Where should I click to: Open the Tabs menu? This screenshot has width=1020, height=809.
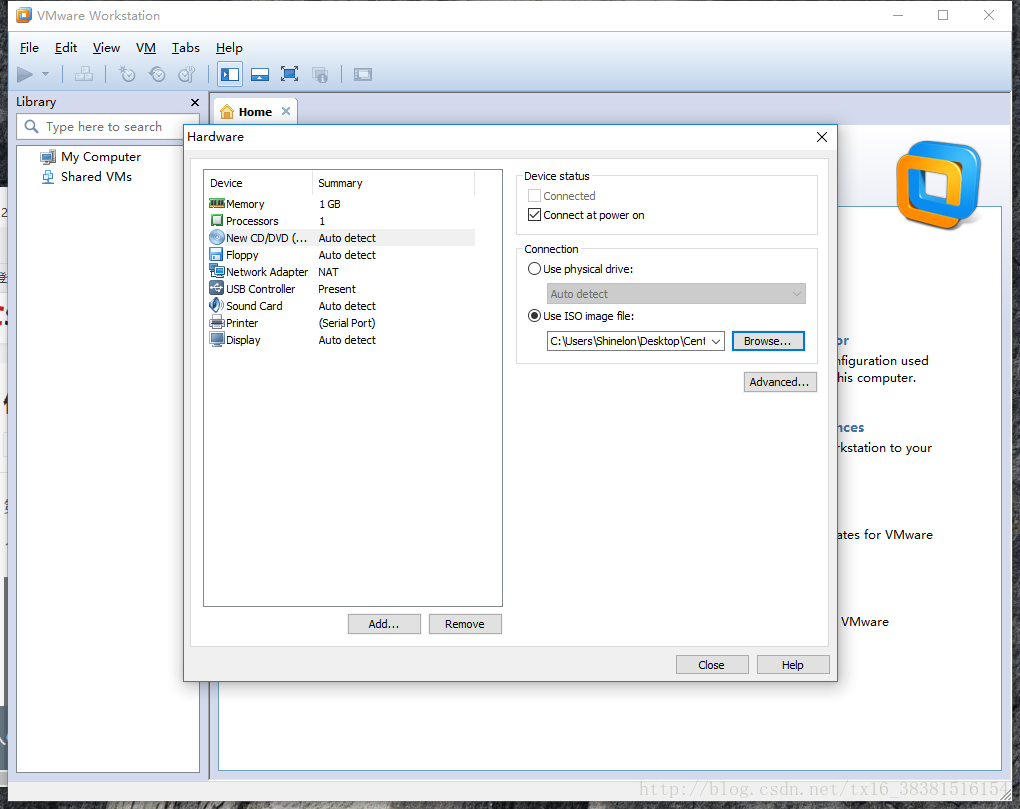coord(185,47)
